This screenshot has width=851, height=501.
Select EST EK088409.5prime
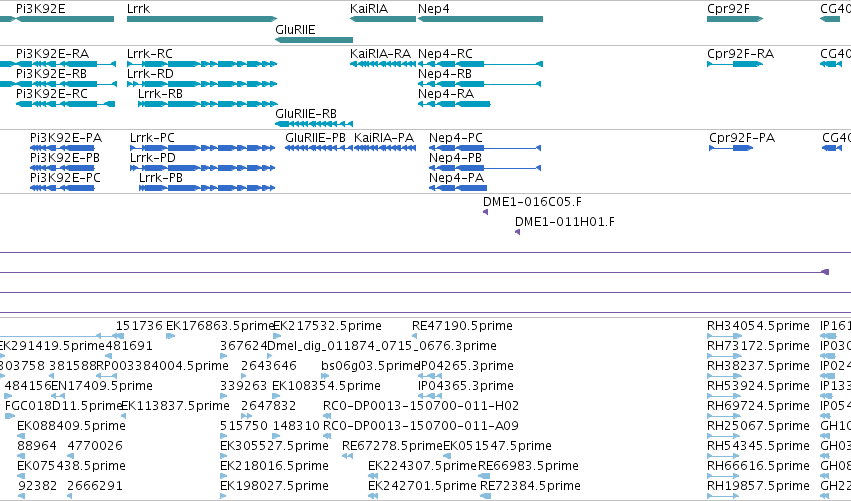[21, 436]
